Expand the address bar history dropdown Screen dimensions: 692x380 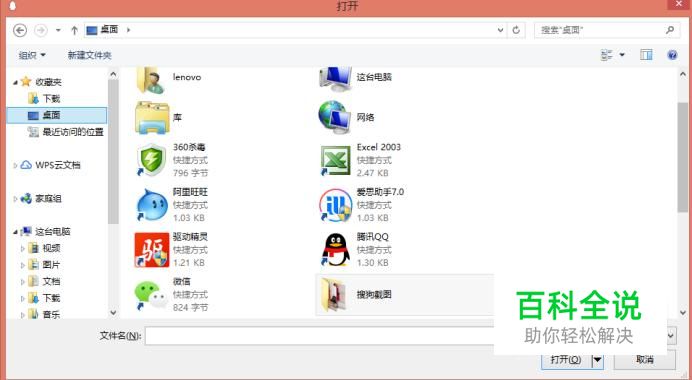pos(500,30)
